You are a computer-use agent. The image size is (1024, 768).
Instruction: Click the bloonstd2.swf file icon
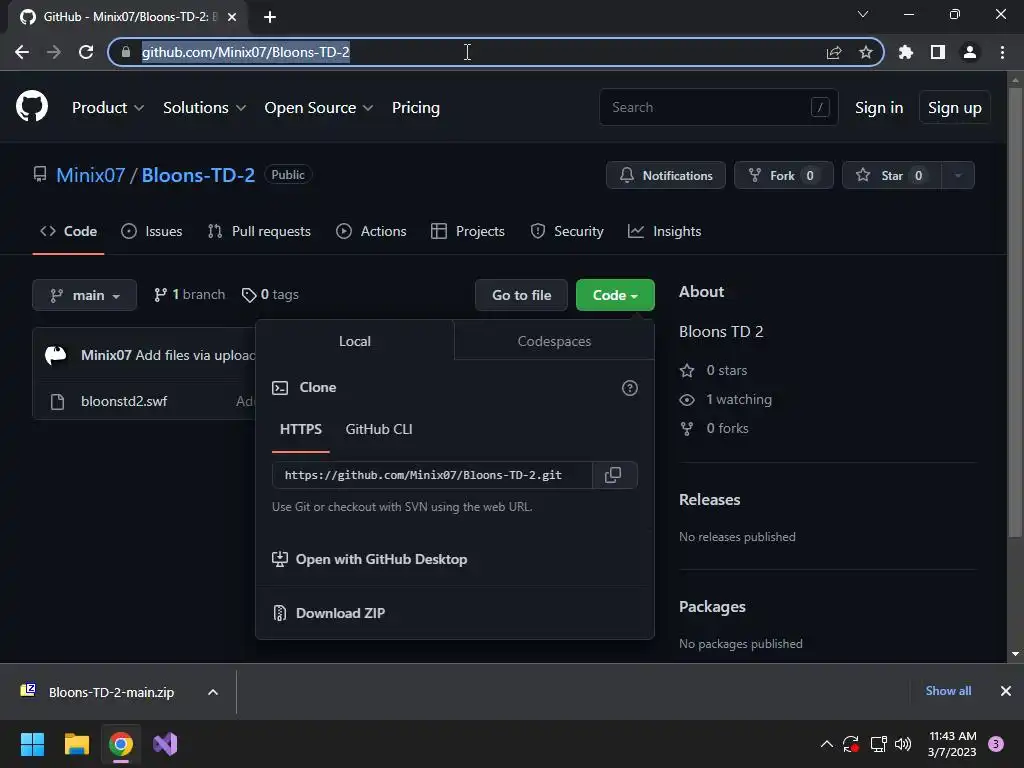[x=57, y=401]
